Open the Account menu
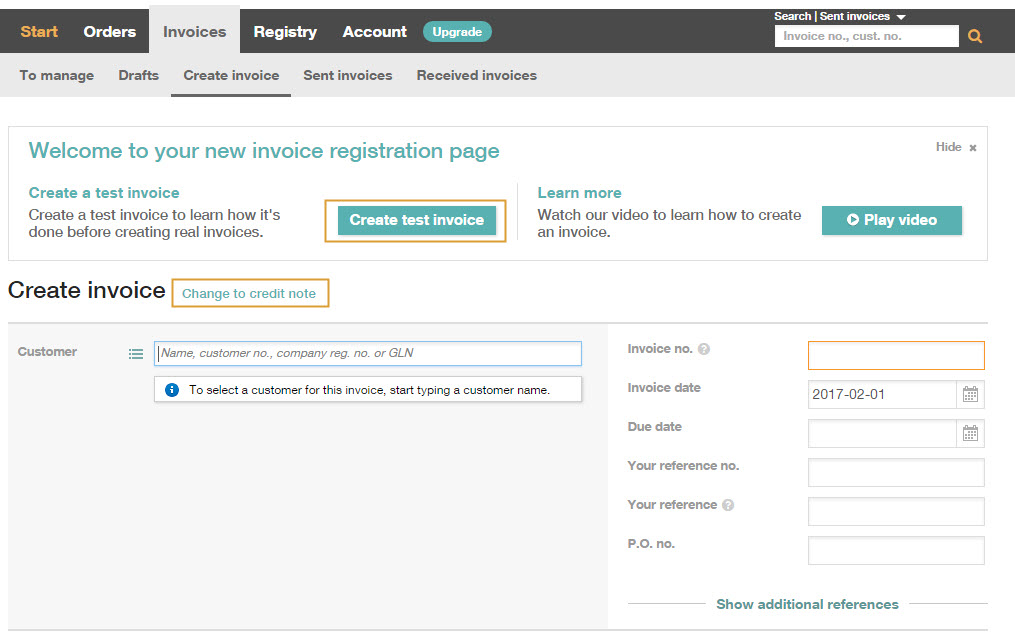 pos(374,32)
